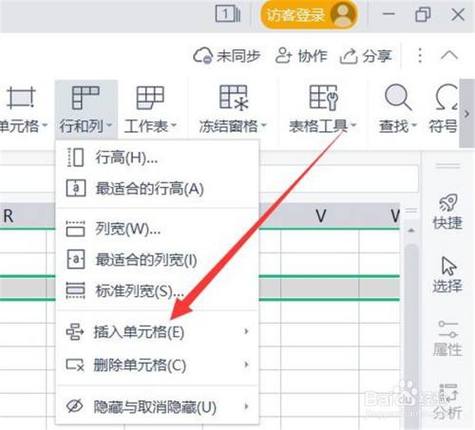Open the 查找 dropdown arrow
Viewport: 475px width, 430px height.
[x=414, y=126]
